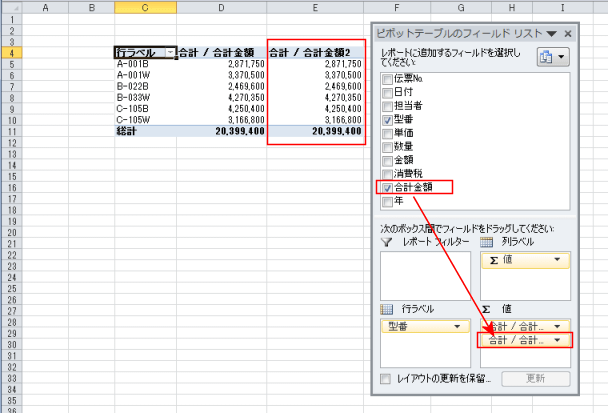Click the 更新 button
608x413 pixels.
pyautogui.click(x=535, y=379)
